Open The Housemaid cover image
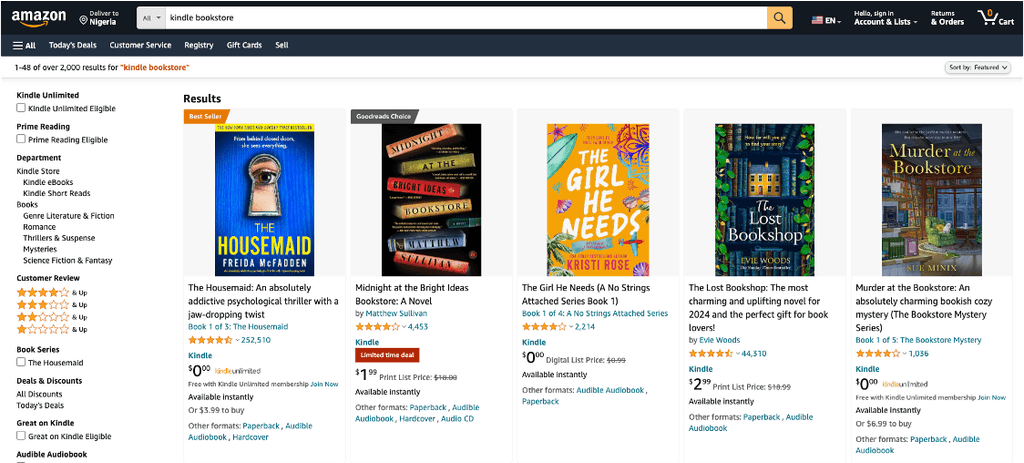 click(x=264, y=200)
